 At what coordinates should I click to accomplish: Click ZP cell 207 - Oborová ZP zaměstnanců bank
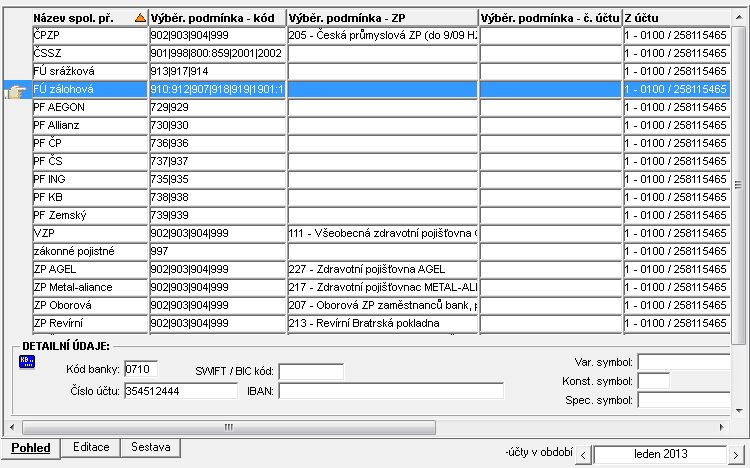point(383,305)
